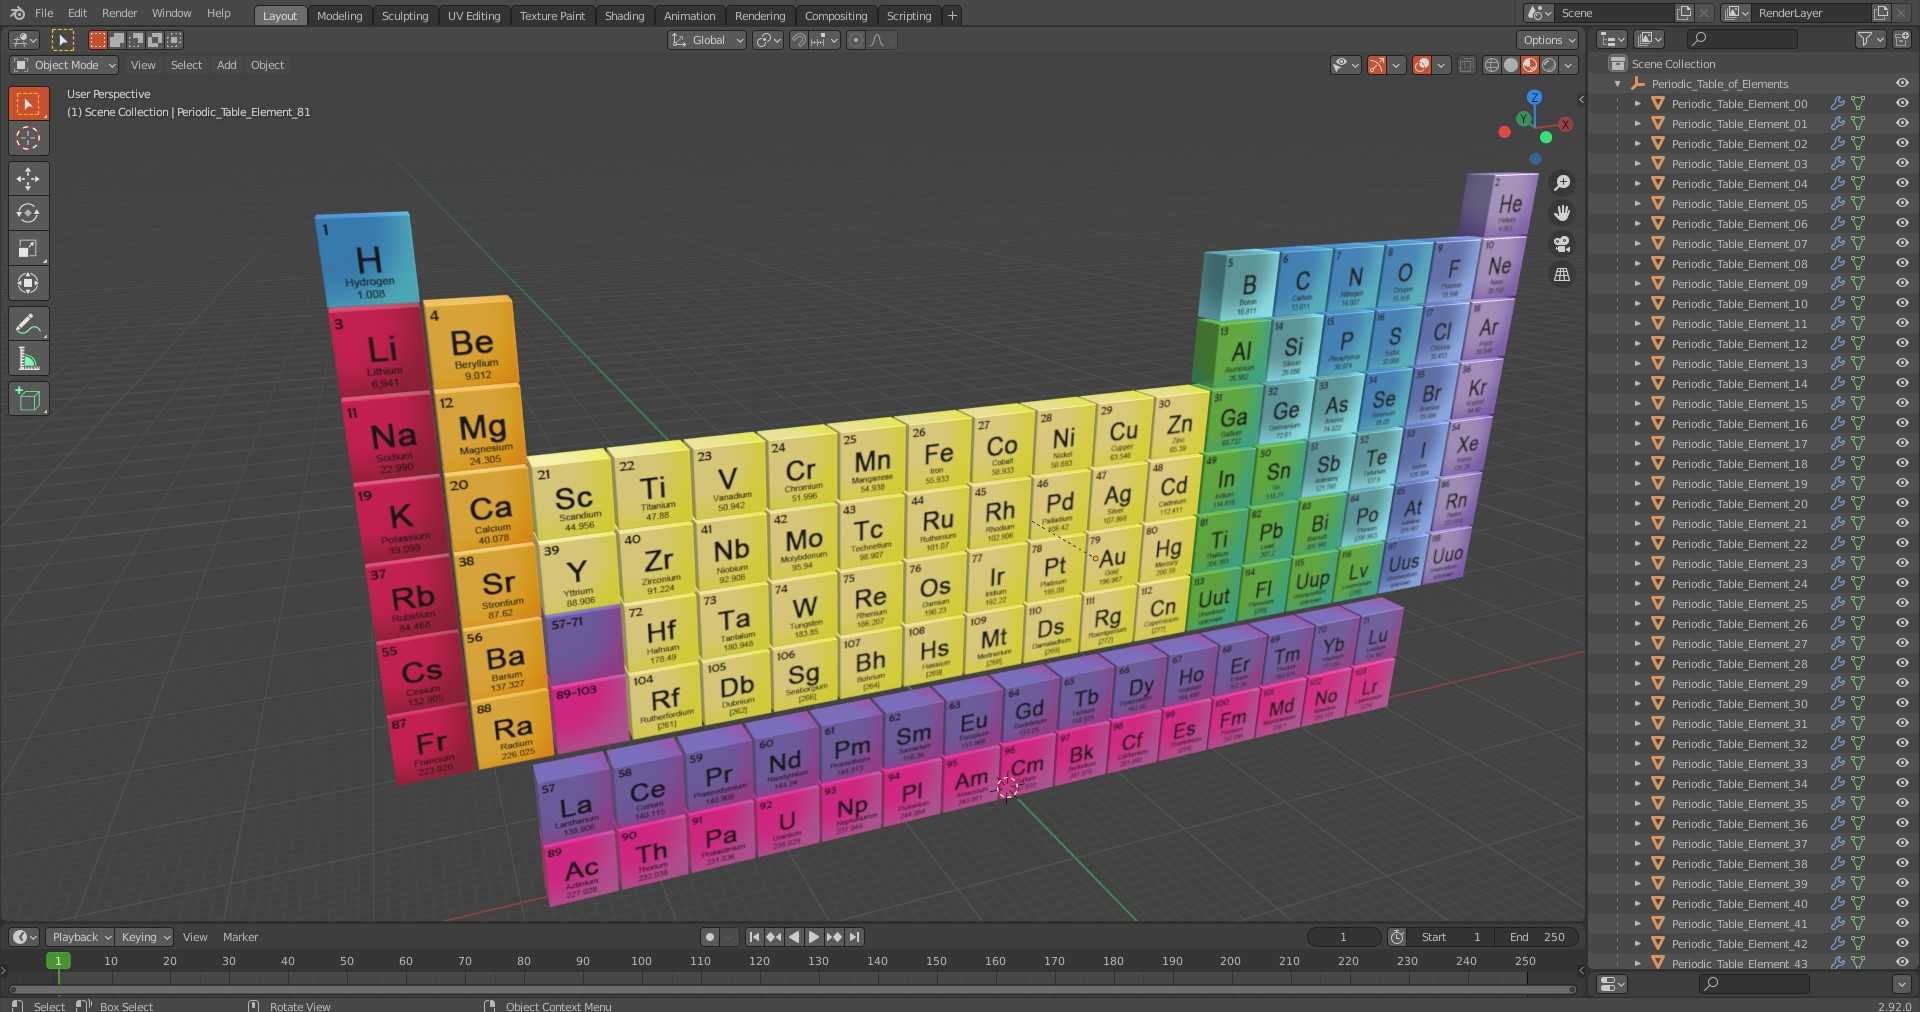Select the Annotate tool

pyautogui.click(x=28, y=324)
